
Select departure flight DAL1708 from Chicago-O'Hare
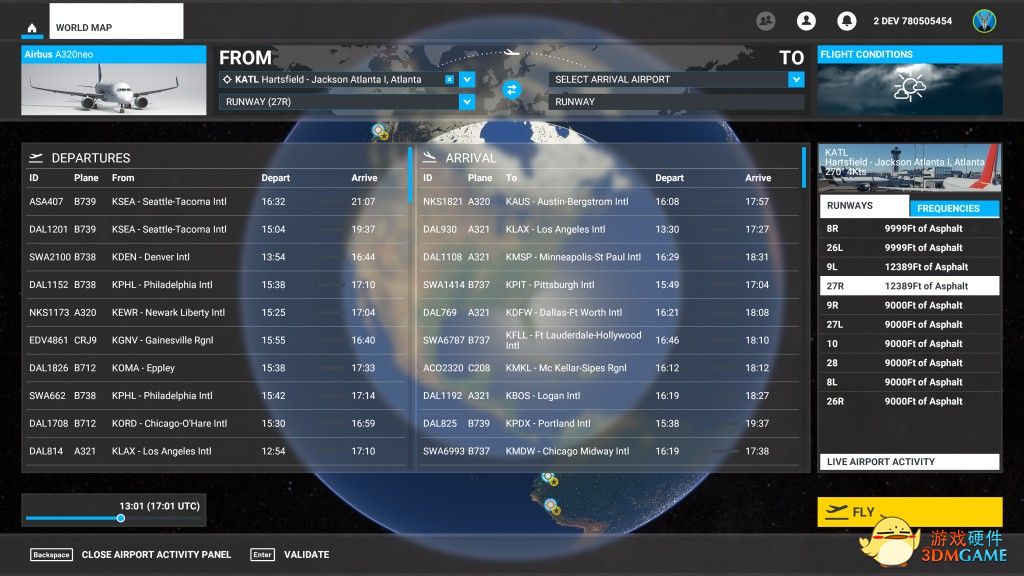click(x=216, y=424)
